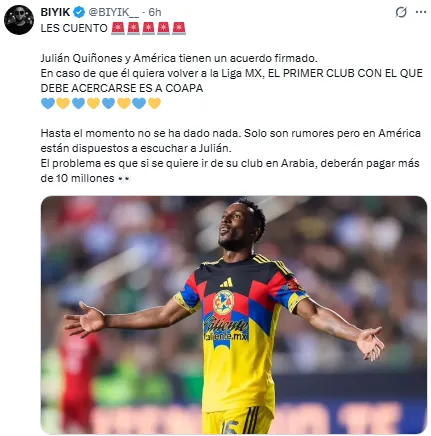The image size is (431, 436).
Task: Click the 'Julián Quiñones y América' sentence
Action: tap(179, 58)
